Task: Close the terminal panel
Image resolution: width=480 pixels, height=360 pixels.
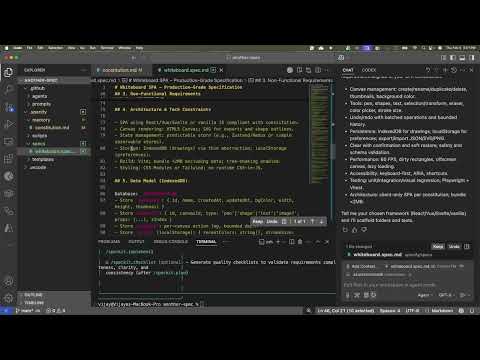Action: pyautogui.click(x=327, y=242)
